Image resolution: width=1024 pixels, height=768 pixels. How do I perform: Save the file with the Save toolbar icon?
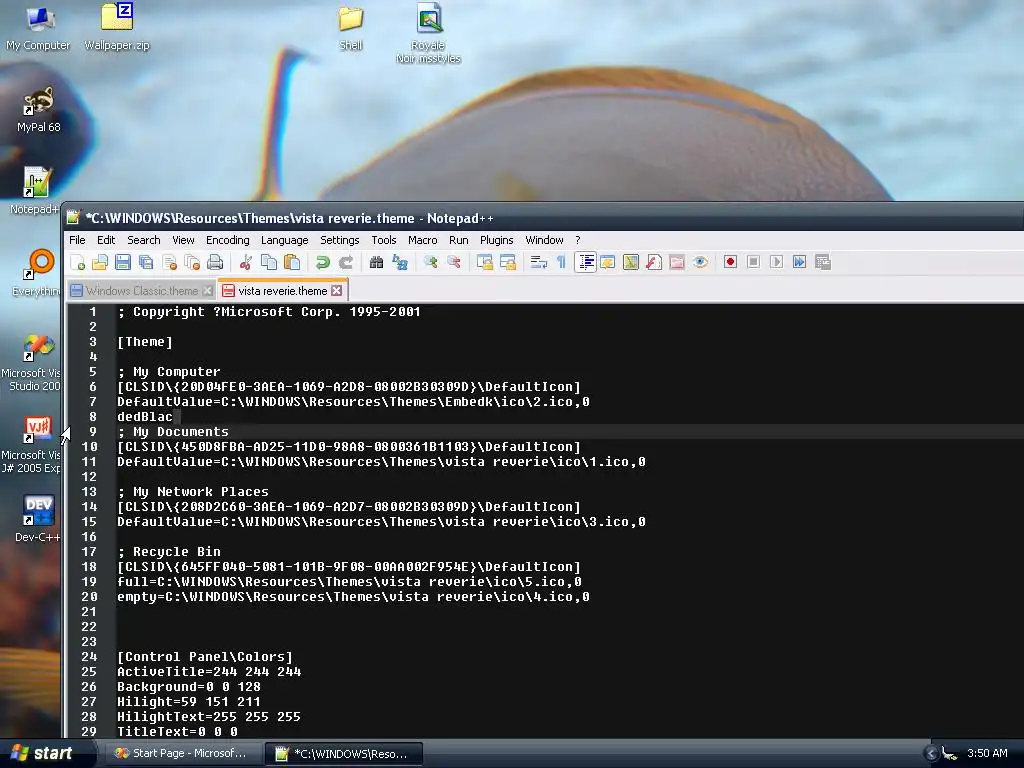click(123, 263)
